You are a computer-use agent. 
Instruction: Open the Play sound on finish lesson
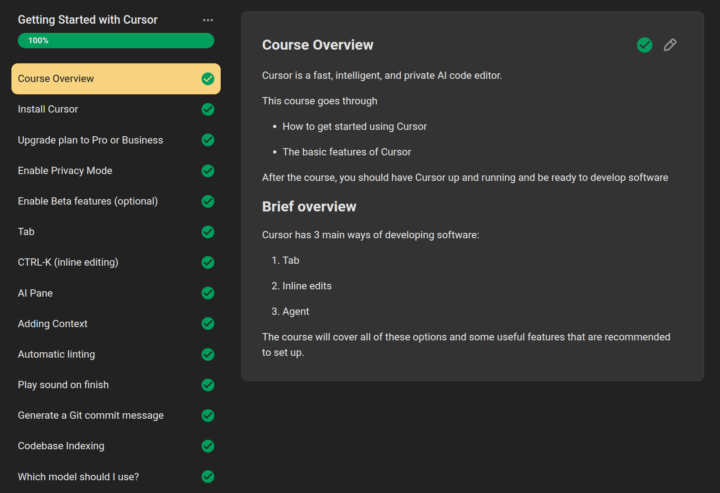click(116, 385)
